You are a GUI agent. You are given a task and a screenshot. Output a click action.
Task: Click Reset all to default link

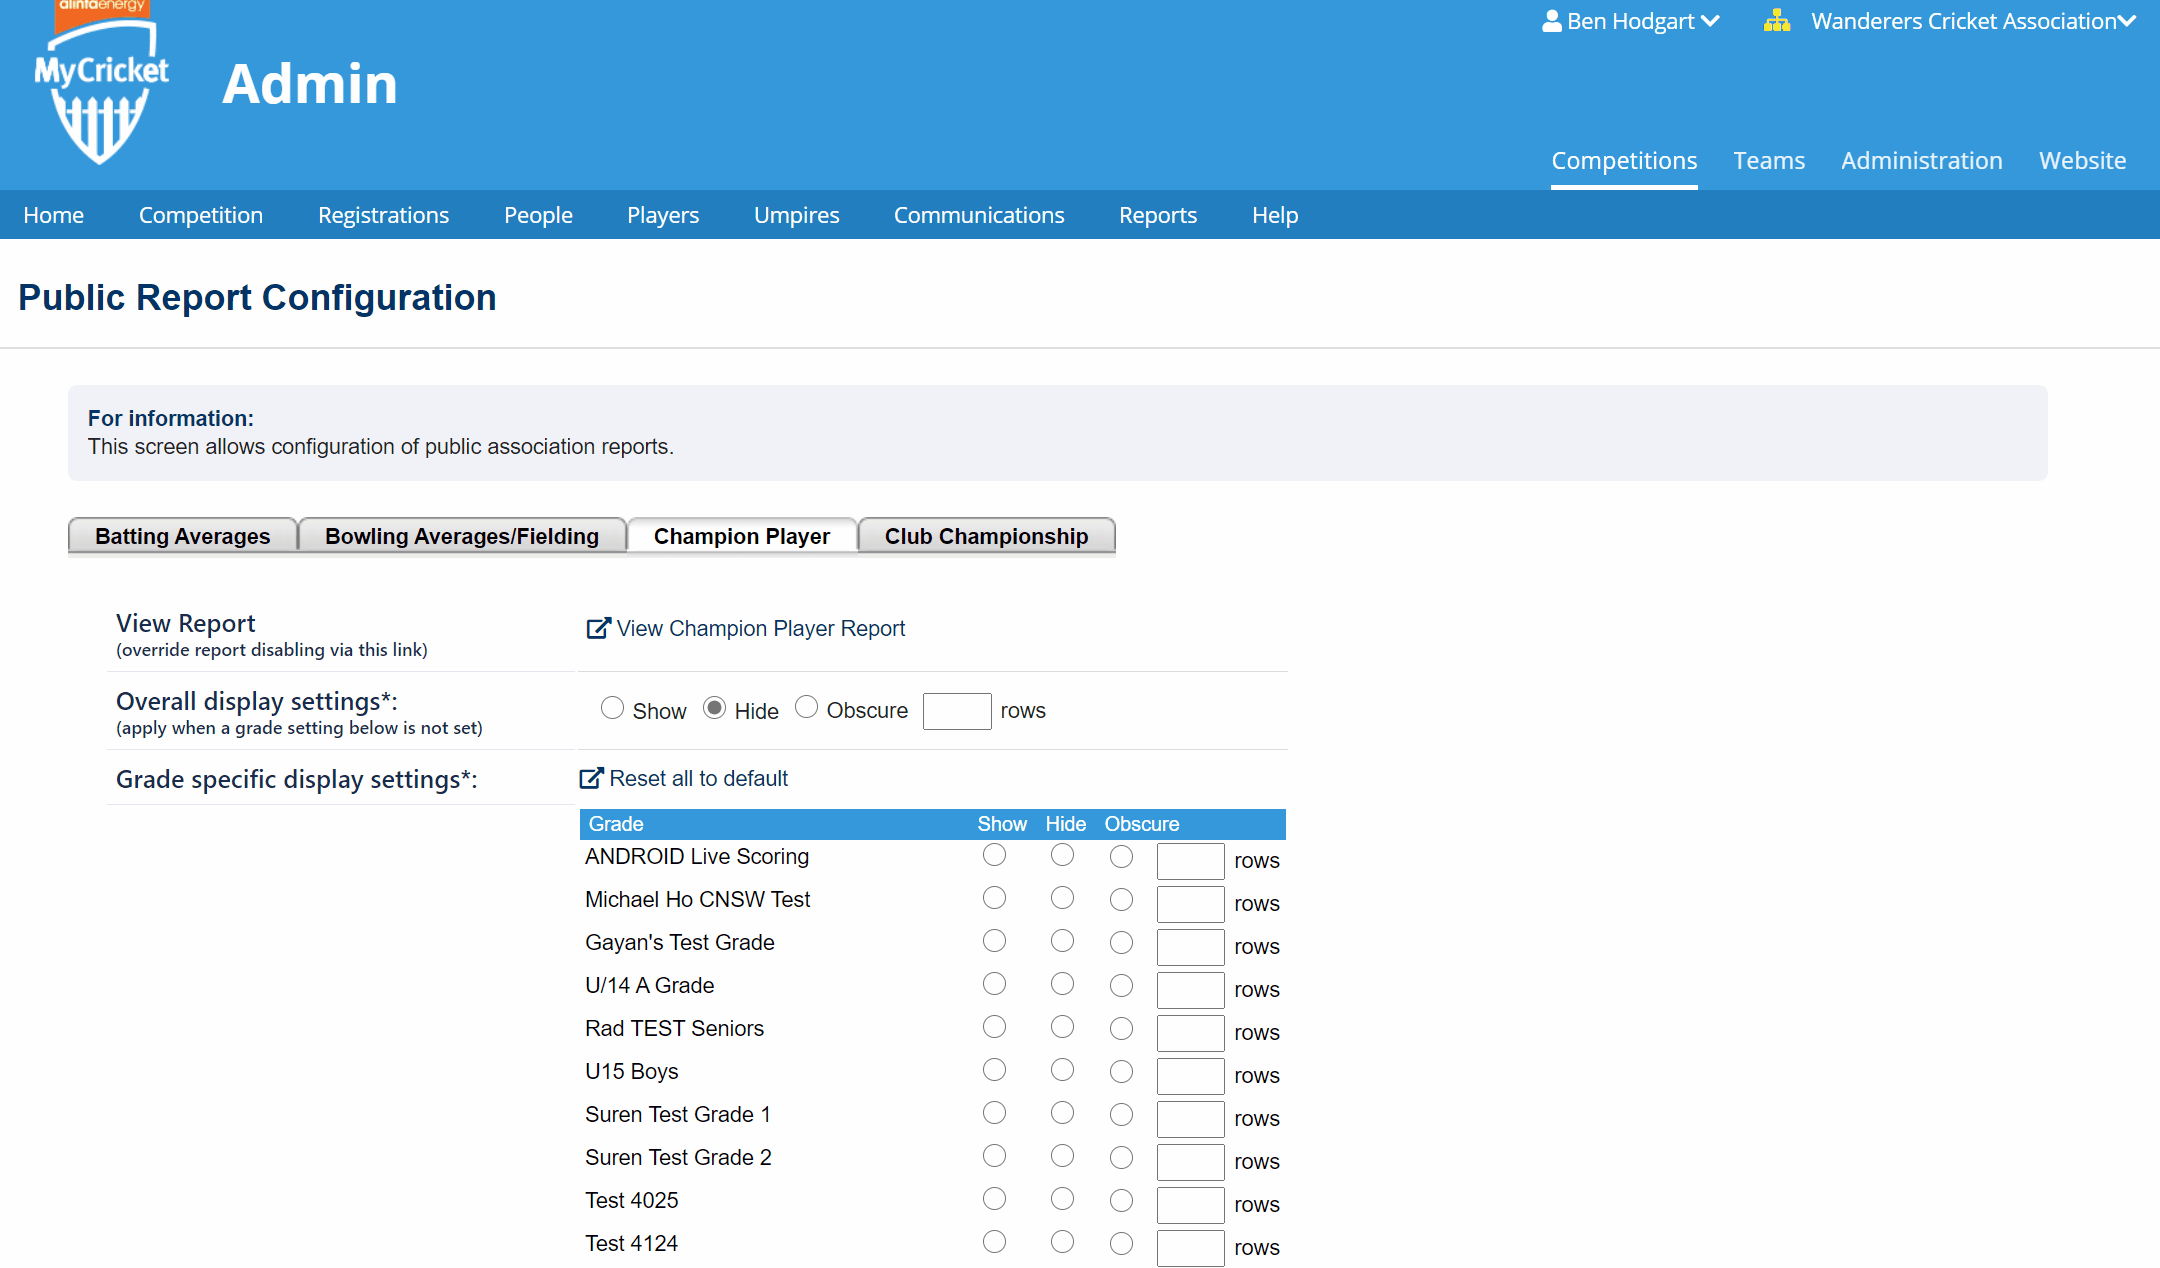pos(699,779)
